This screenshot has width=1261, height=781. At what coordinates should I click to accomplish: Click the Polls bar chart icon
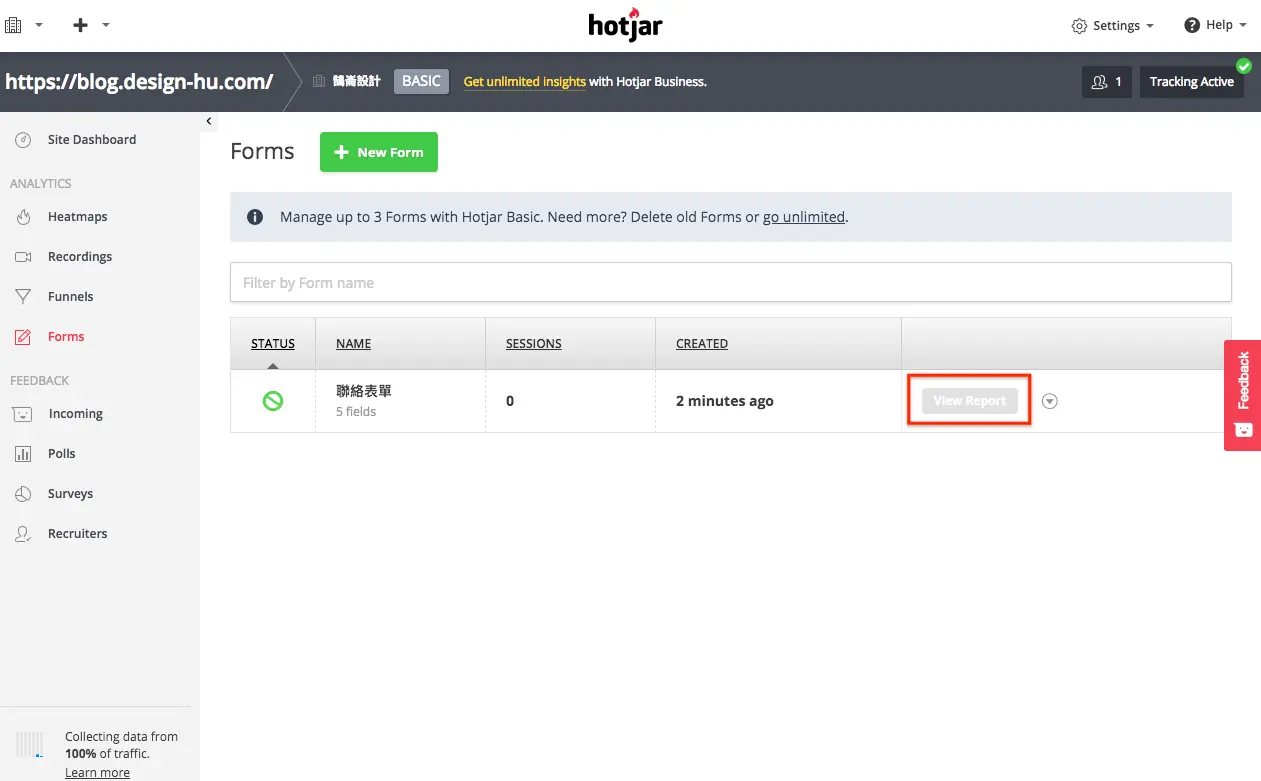[23, 454]
